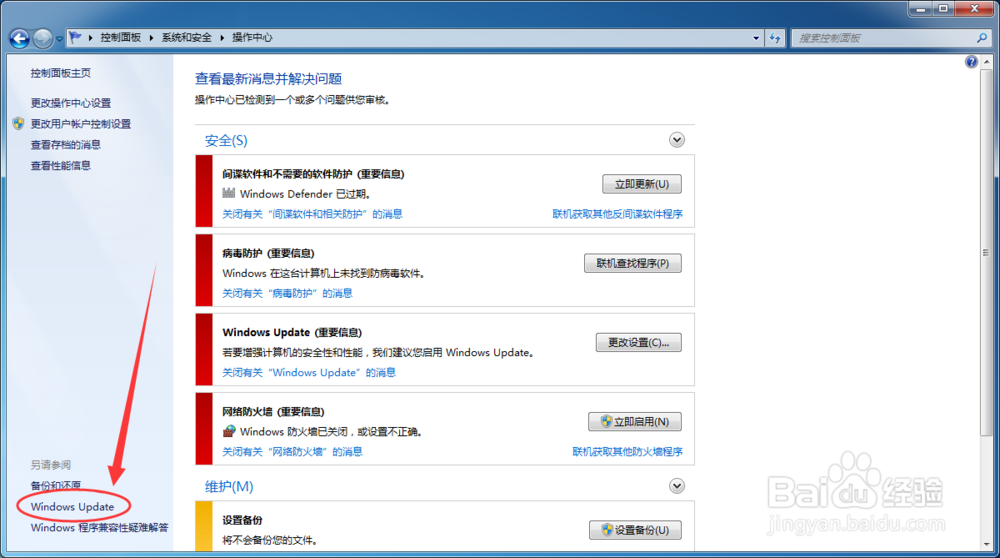Screen dimensions: 1000x558
Task: Click the 网络防火墙 (重要信息) title
Action: [x=274, y=411]
